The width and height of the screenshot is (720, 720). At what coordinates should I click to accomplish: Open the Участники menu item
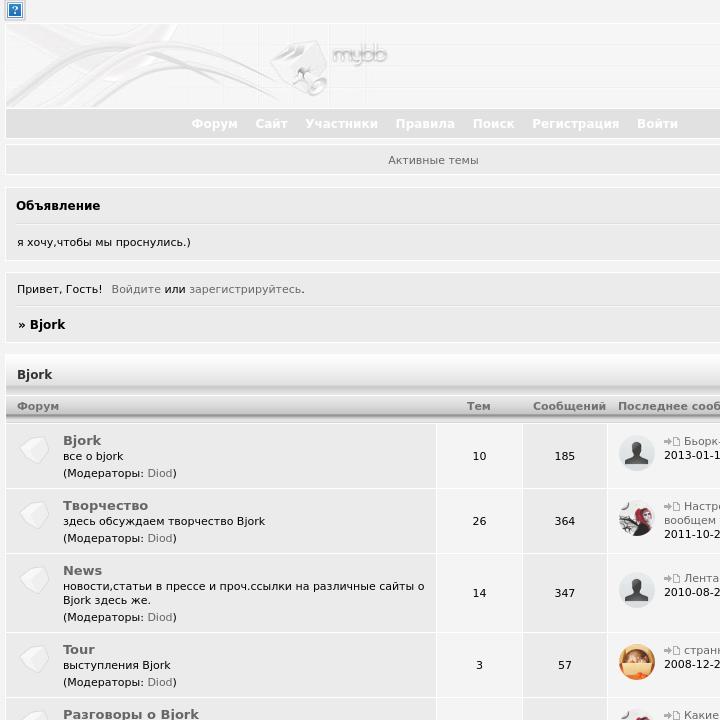(342, 124)
